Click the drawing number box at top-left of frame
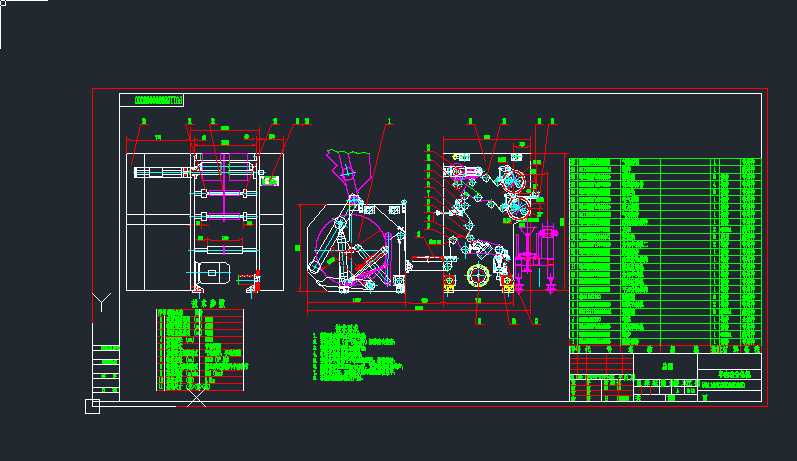 [x=152, y=100]
